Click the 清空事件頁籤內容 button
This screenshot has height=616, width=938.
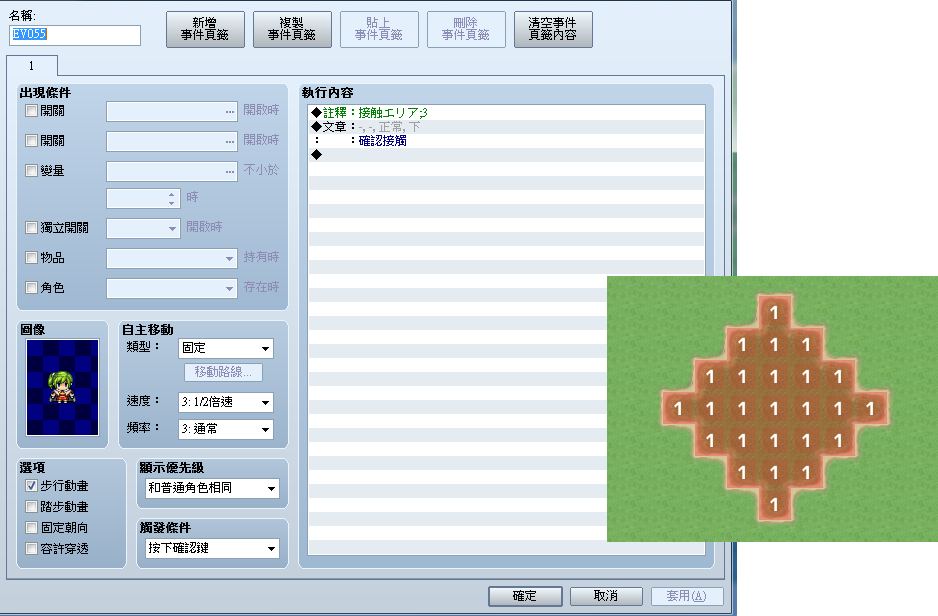(553, 29)
